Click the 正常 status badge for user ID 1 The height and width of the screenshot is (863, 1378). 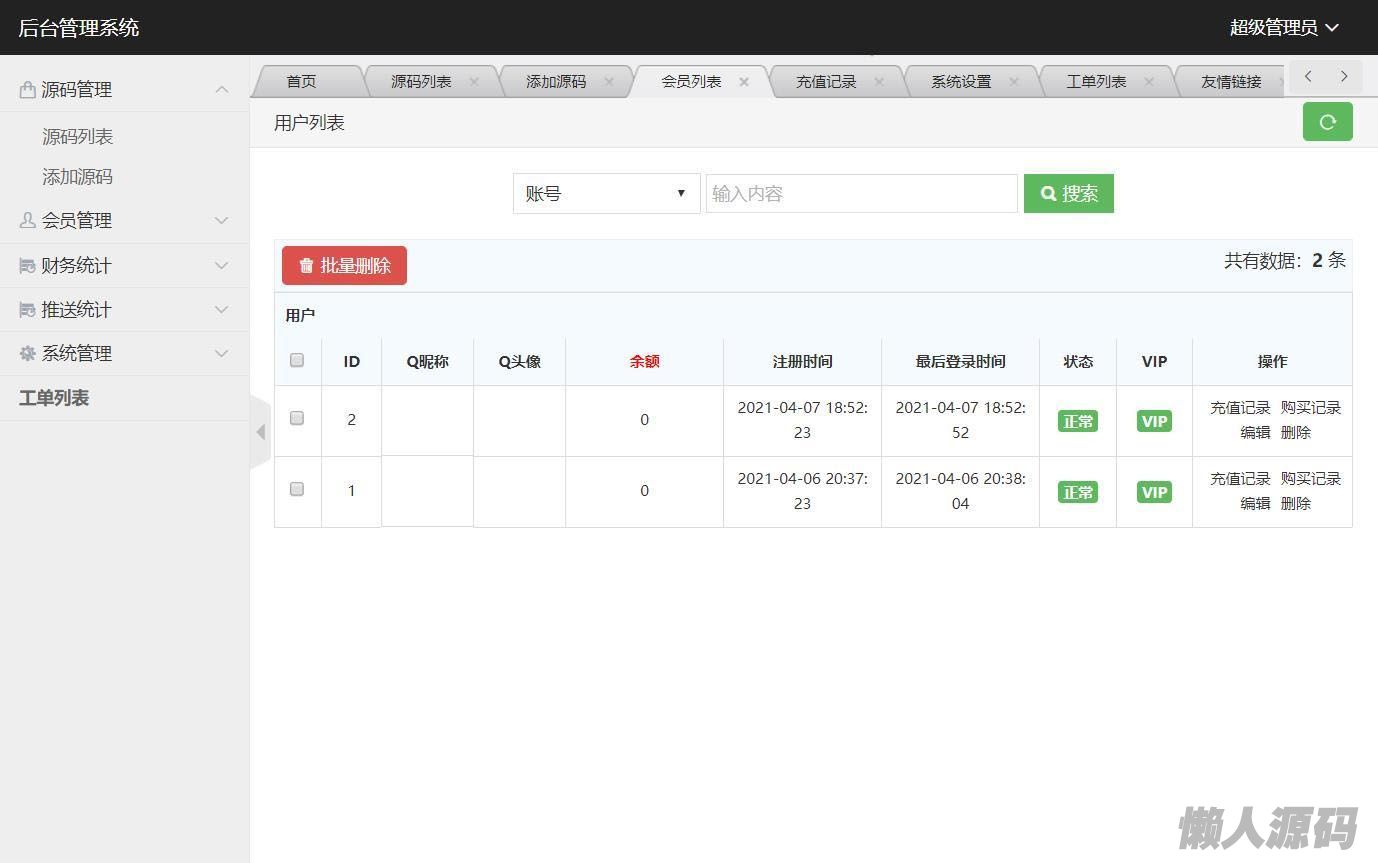(x=1078, y=492)
